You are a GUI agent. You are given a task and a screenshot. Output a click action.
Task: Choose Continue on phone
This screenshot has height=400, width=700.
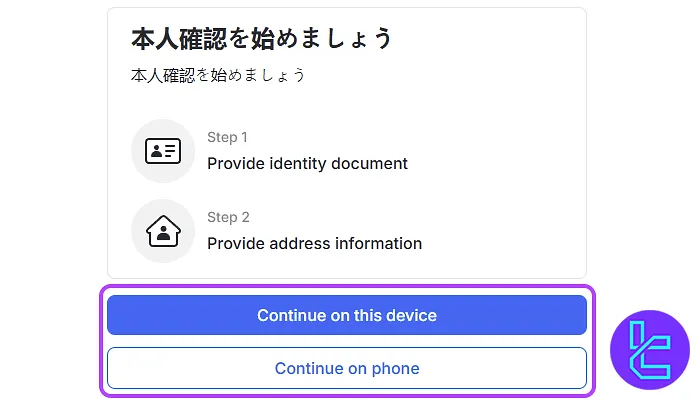click(347, 368)
